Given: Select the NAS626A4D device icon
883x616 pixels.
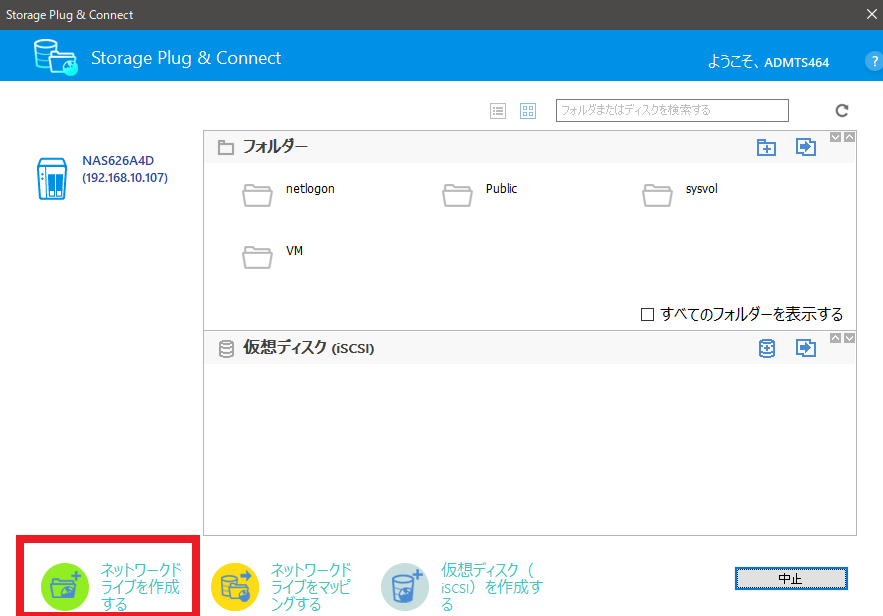Looking at the screenshot, I should (x=52, y=178).
